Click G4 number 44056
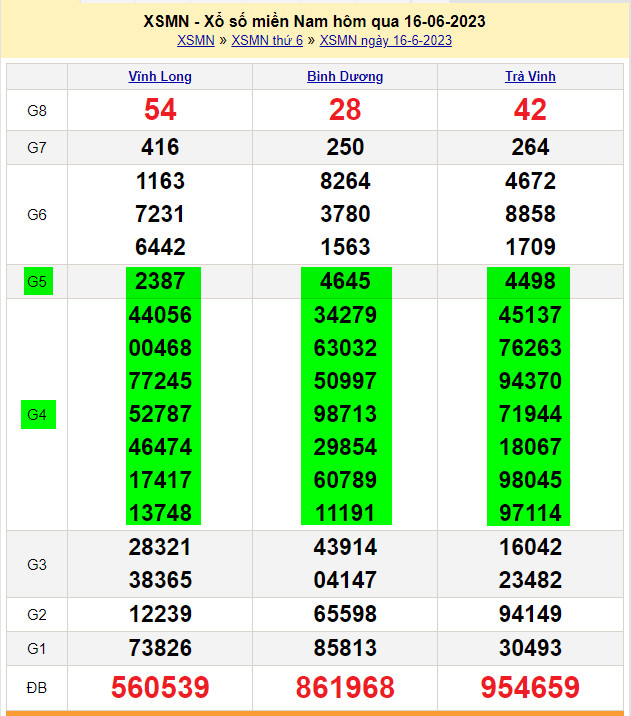631x716 pixels. pyautogui.click(x=160, y=315)
